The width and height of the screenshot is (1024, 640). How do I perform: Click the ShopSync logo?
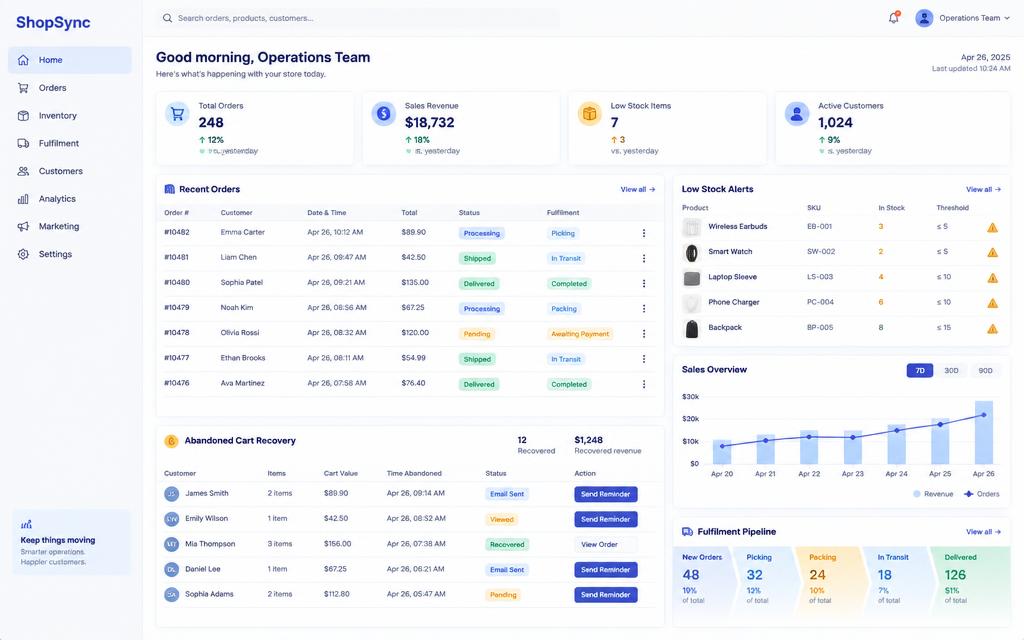(x=53, y=23)
